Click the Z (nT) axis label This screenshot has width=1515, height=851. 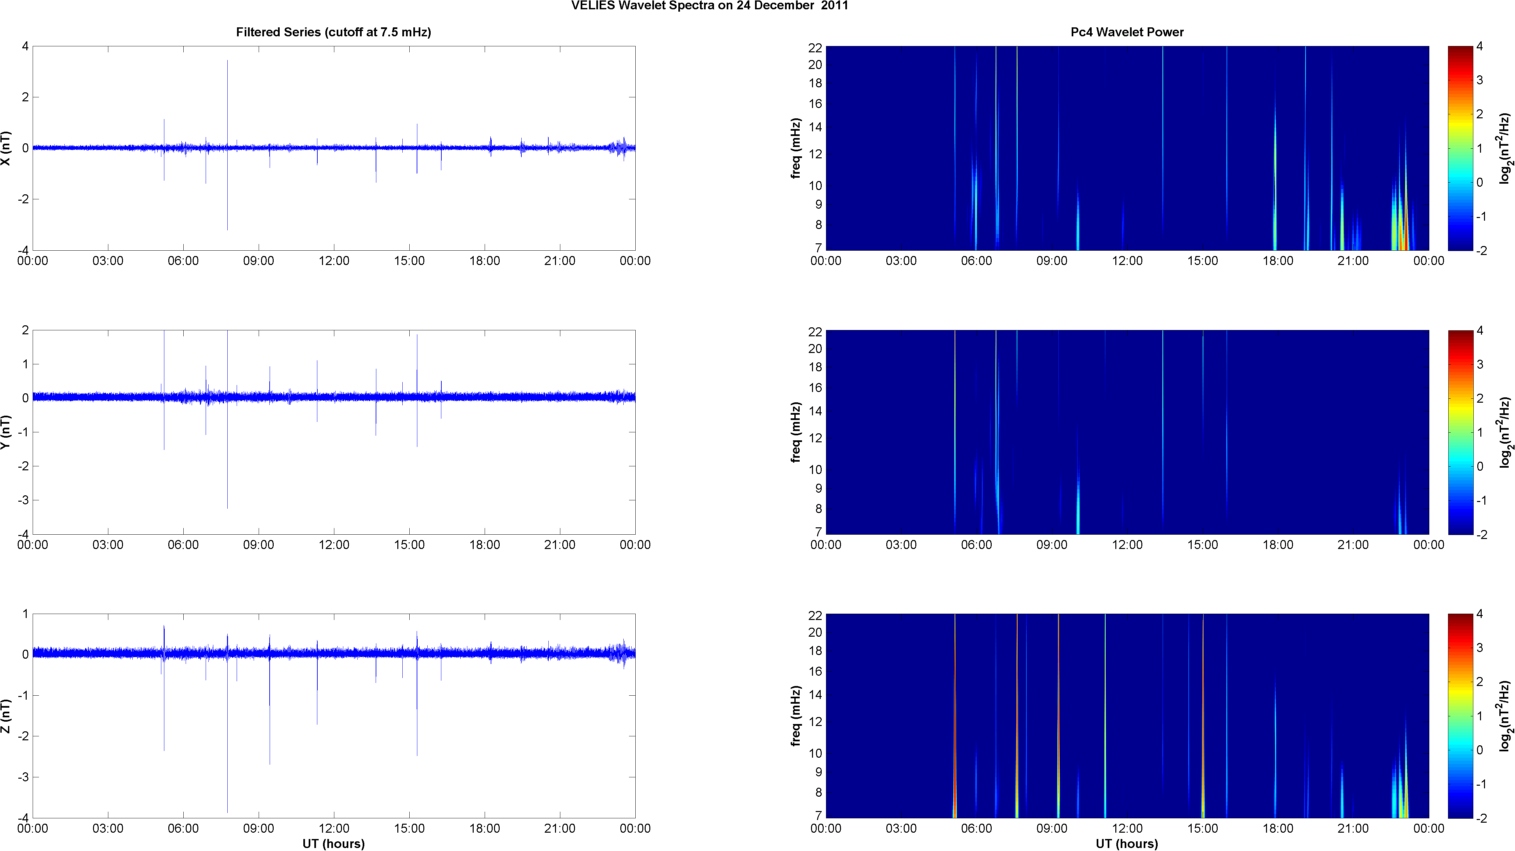(7, 716)
